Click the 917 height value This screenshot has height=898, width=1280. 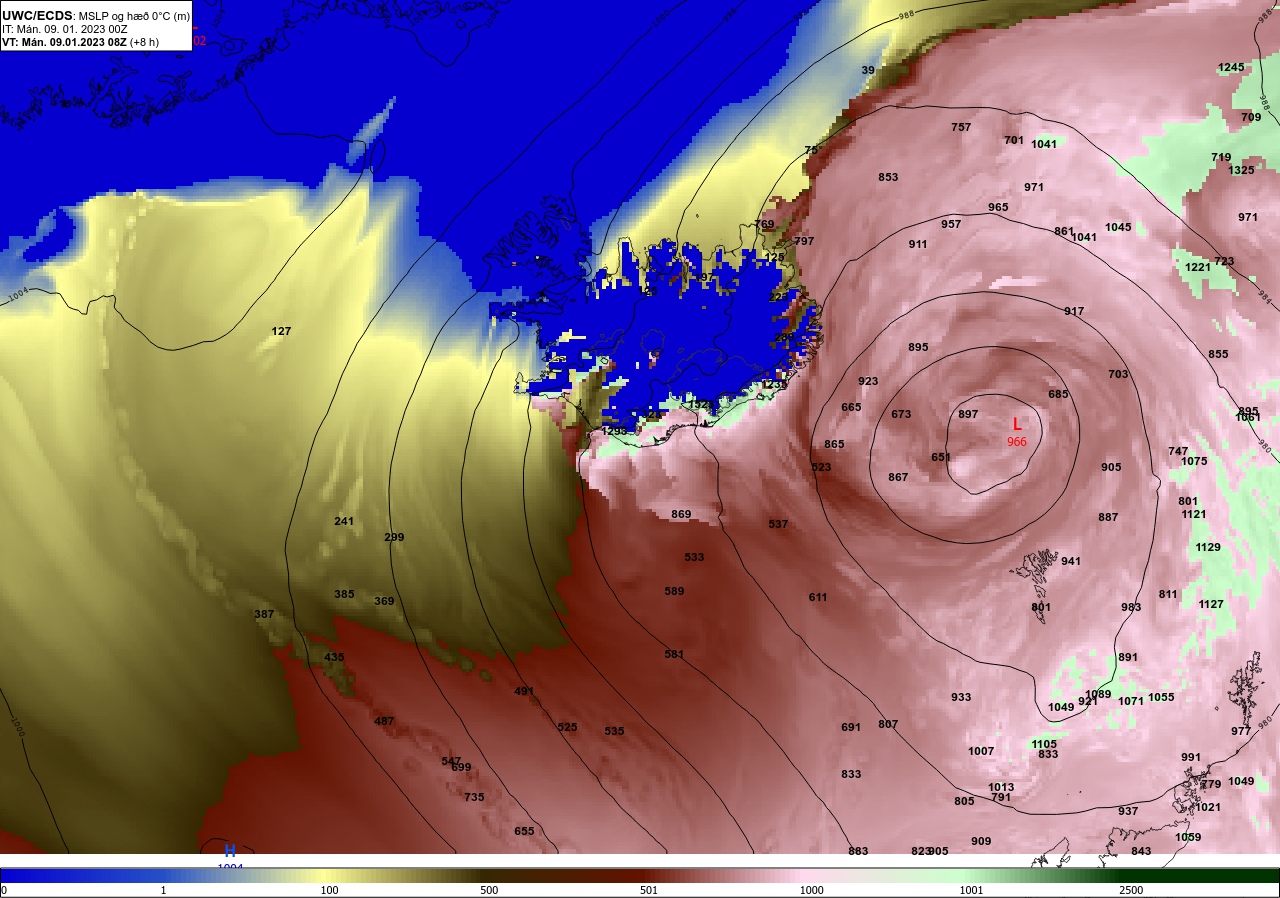click(x=1074, y=312)
